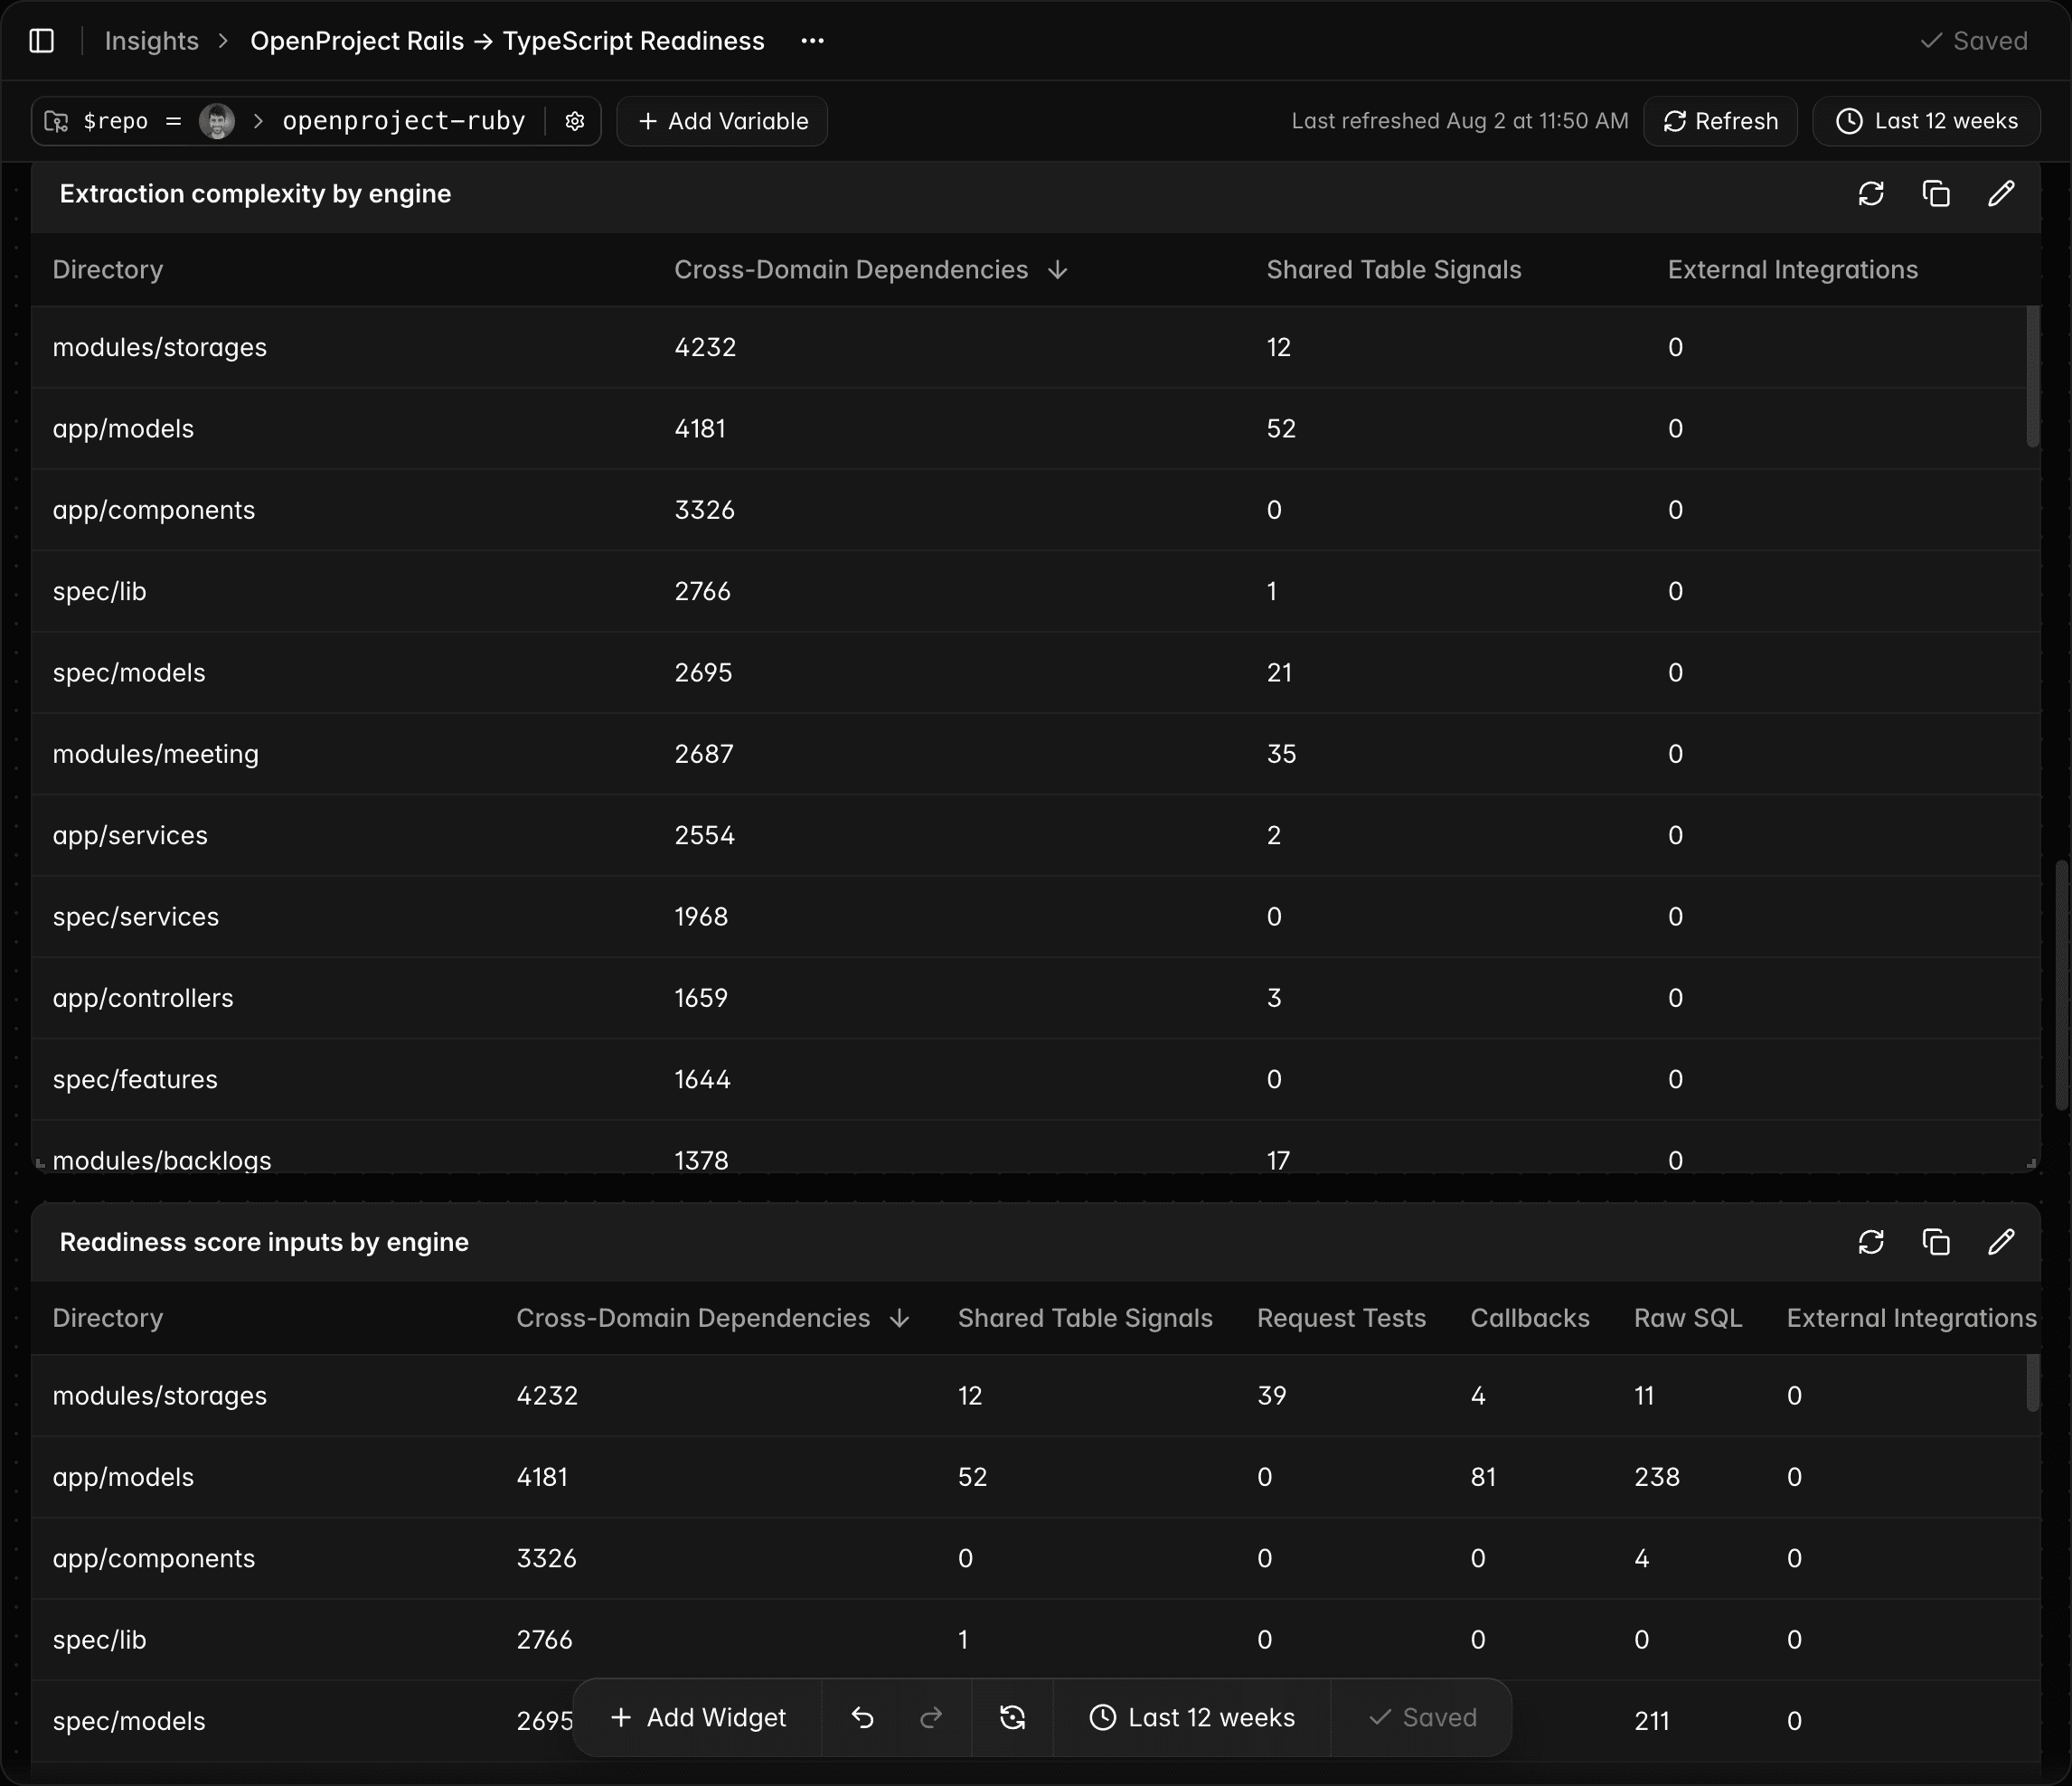Image resolution: width=2072 pixels, height=1786 pixels.
Task: Select app/components row in Extraction table
Action: click(1035, 510)
